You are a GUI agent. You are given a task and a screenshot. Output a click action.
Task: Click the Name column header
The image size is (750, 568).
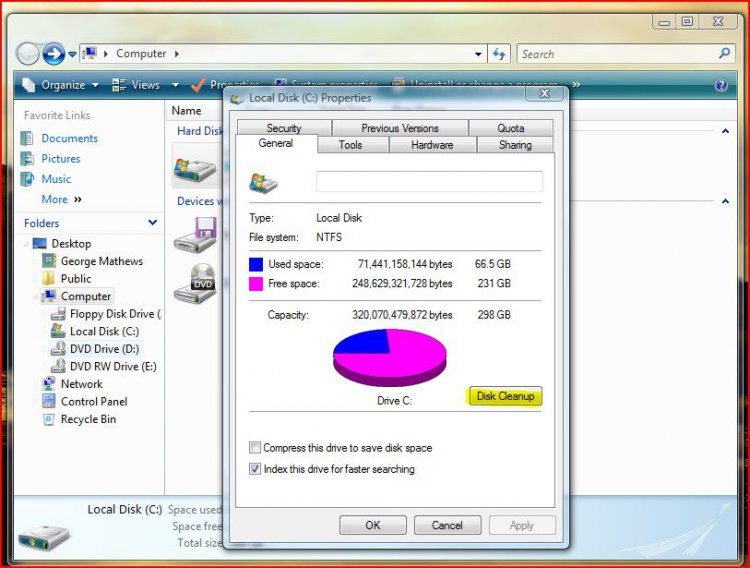(187, 111)
